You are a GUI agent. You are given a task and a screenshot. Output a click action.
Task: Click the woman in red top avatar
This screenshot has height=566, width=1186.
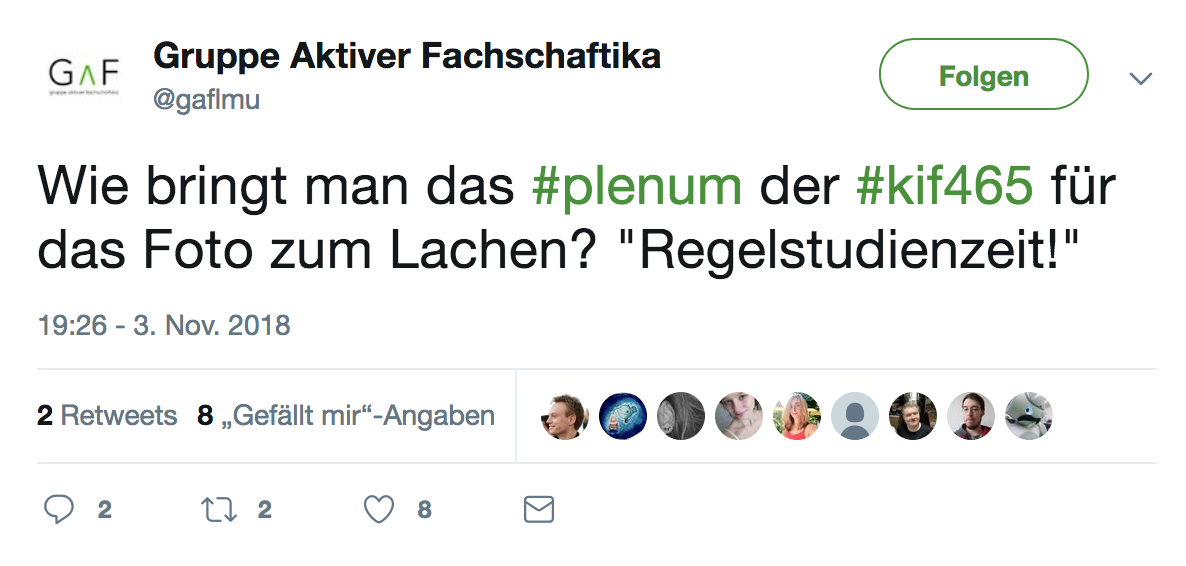797,416
